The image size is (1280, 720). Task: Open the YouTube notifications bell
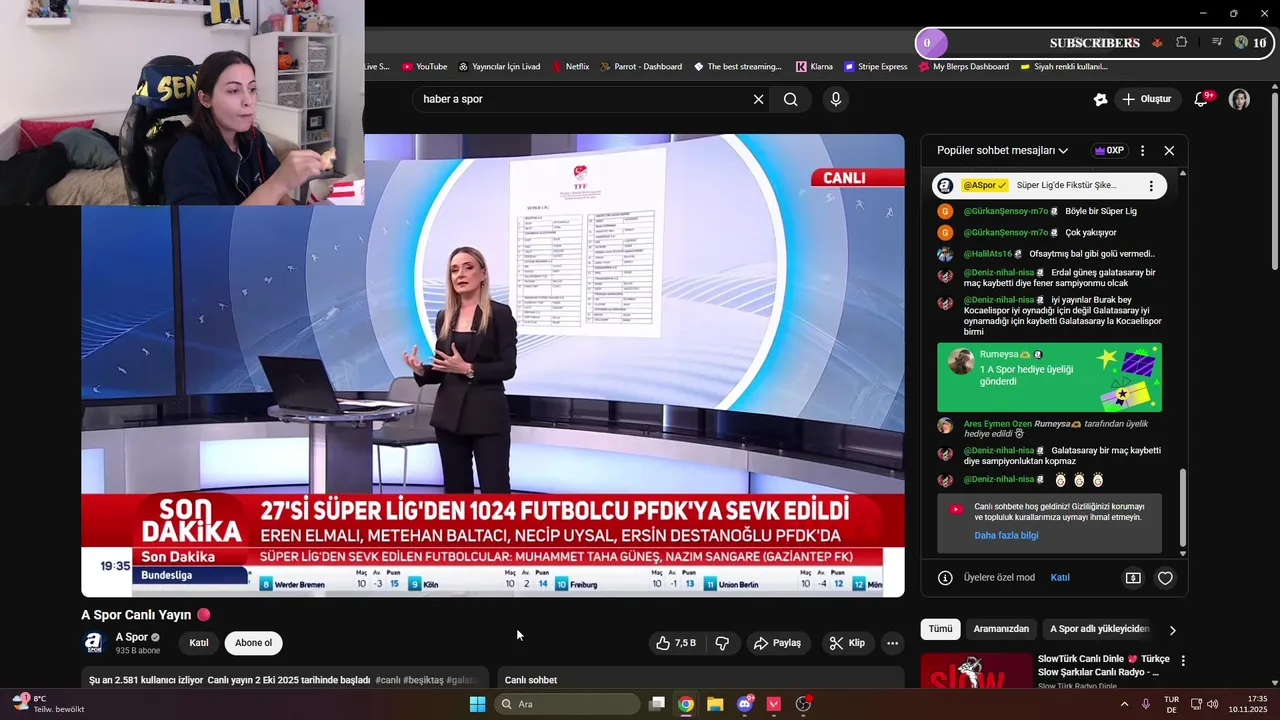coord(1202,99)
